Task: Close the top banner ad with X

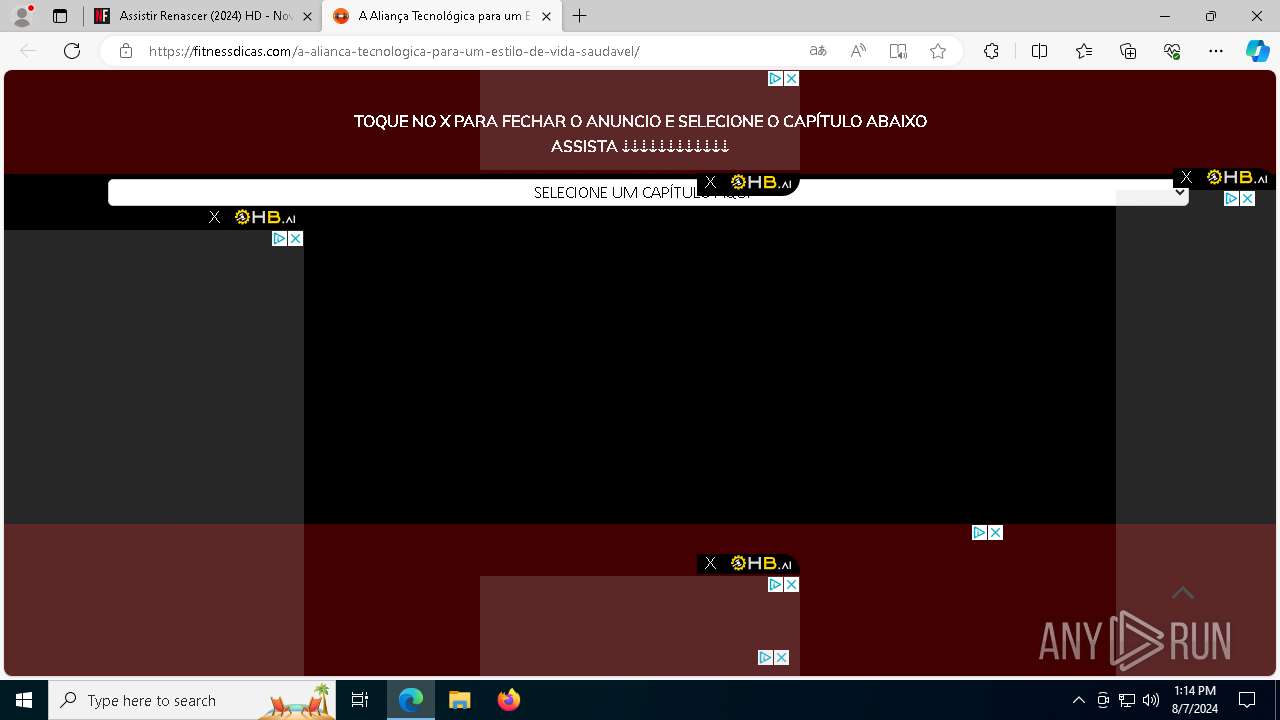Action: pyautogui.click(x=791, y=78)
